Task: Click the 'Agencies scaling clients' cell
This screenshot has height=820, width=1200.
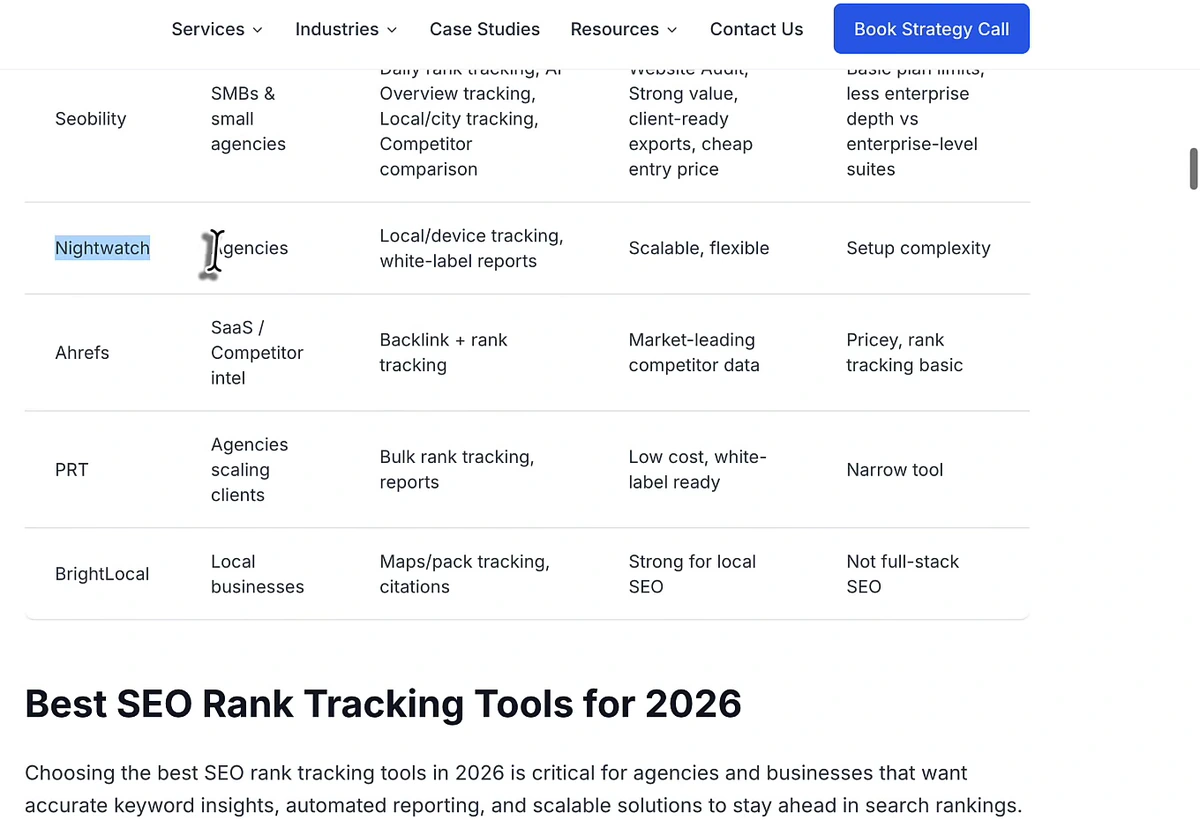Action: click(x=249, y=470)
